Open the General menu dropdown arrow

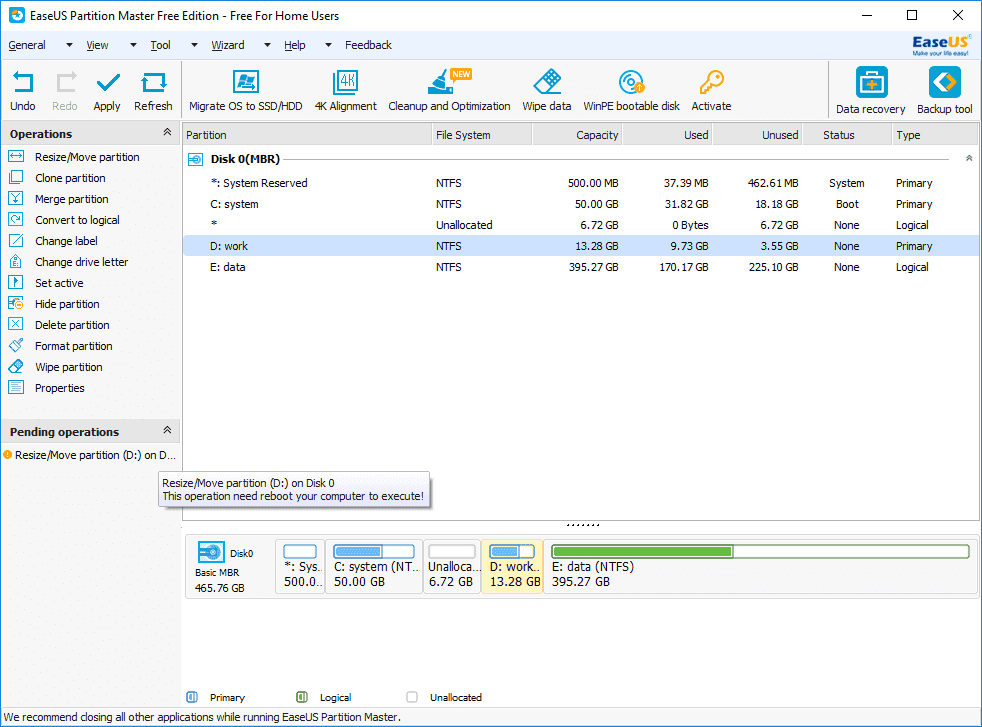[69, 45]
